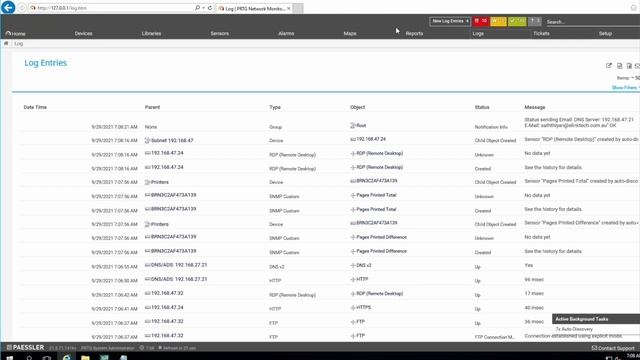Click the New Log Entries button
Image resolution: width=640 pixels, height=360 pixels.
450,21
